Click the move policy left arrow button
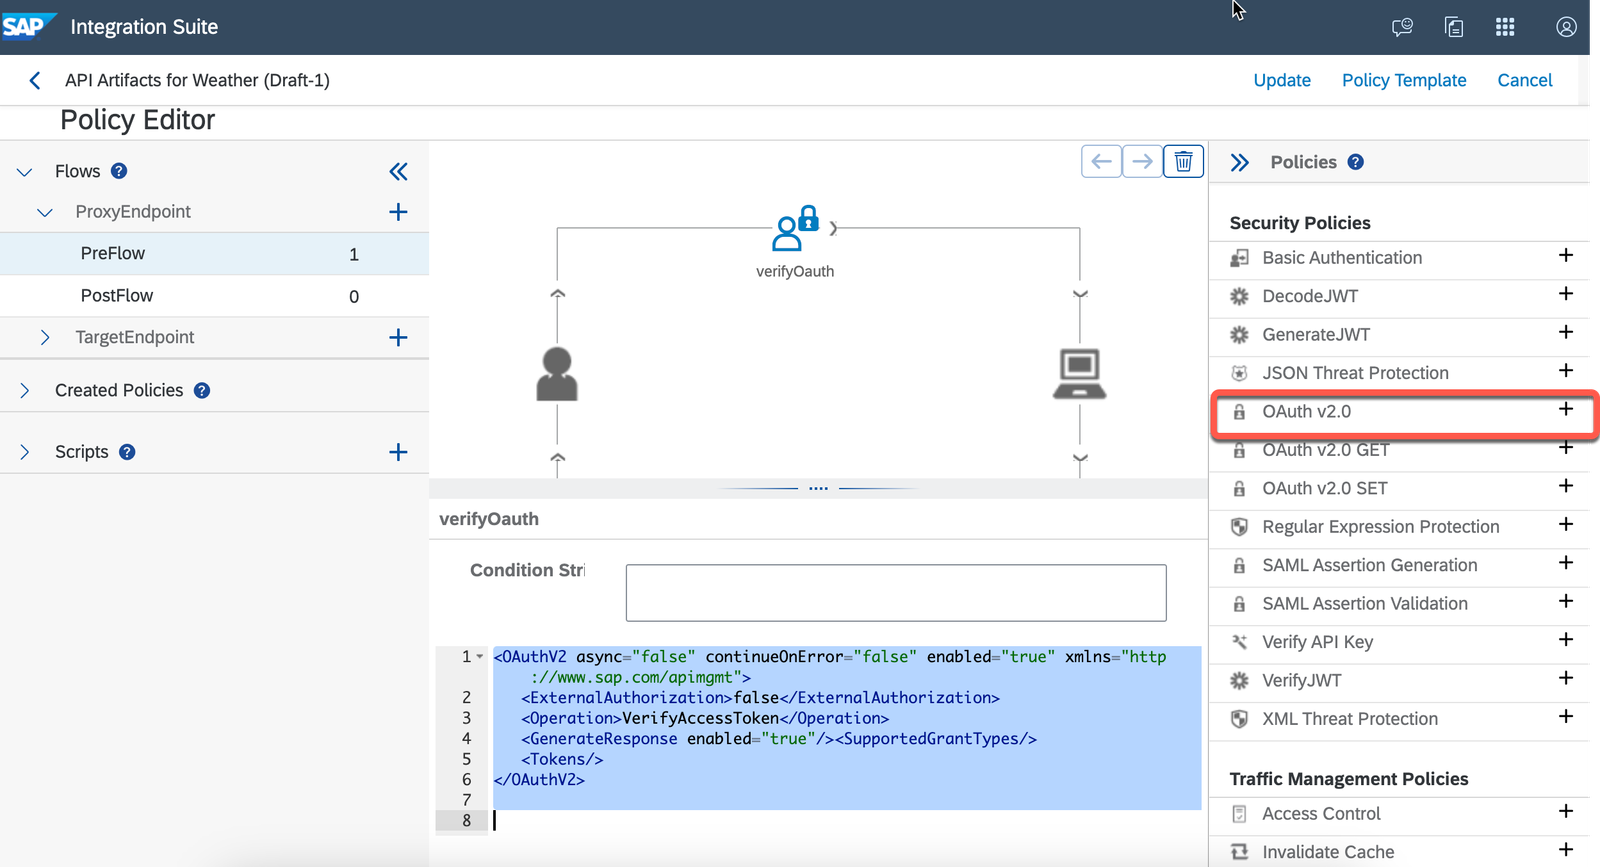Image resolution: width=1600 pixels, height=867 pixels. [1101, 161]
